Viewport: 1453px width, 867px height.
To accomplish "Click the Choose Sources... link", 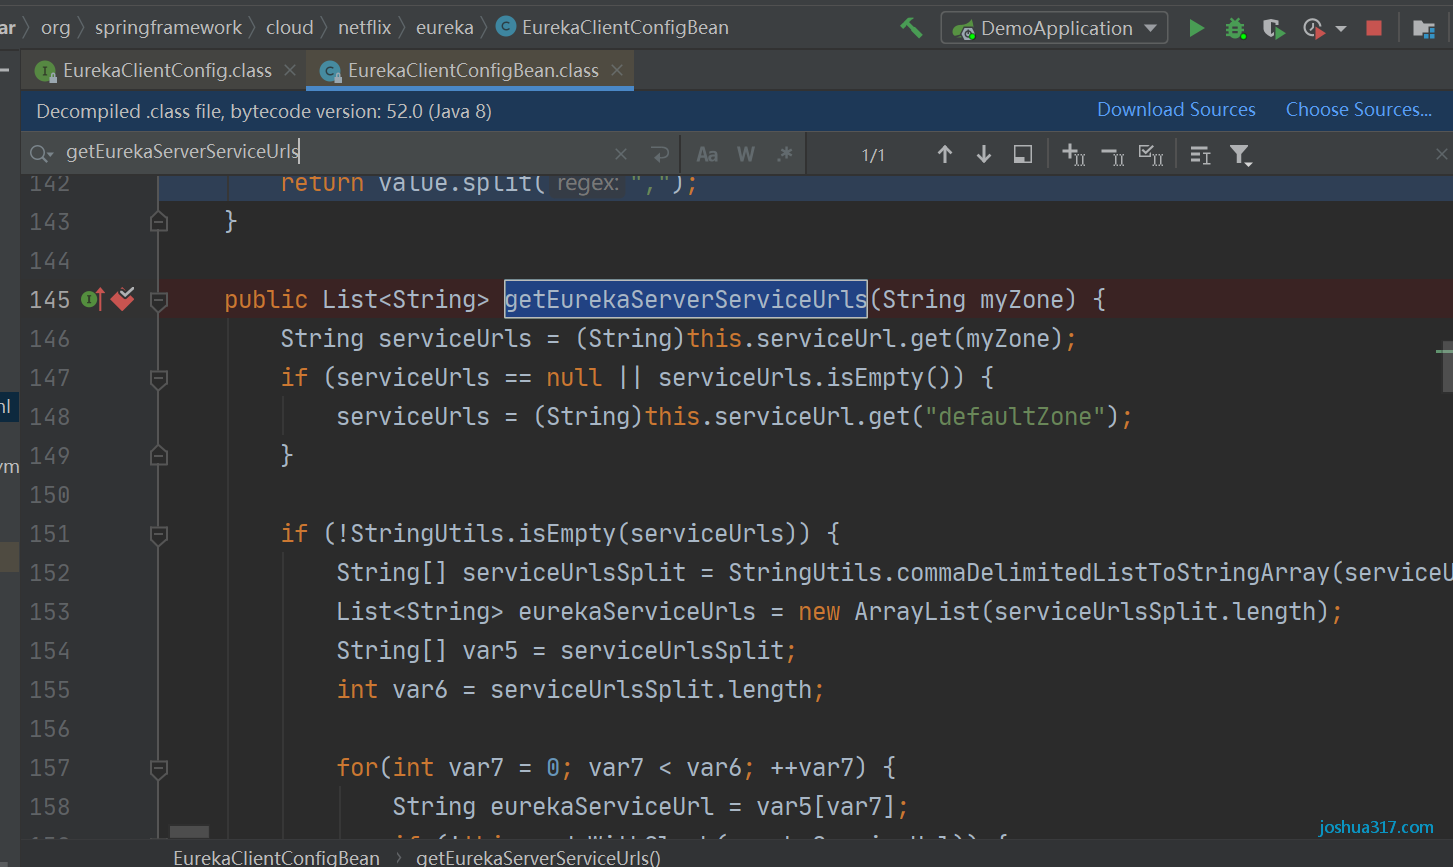I will click(x=1358, y=110).
